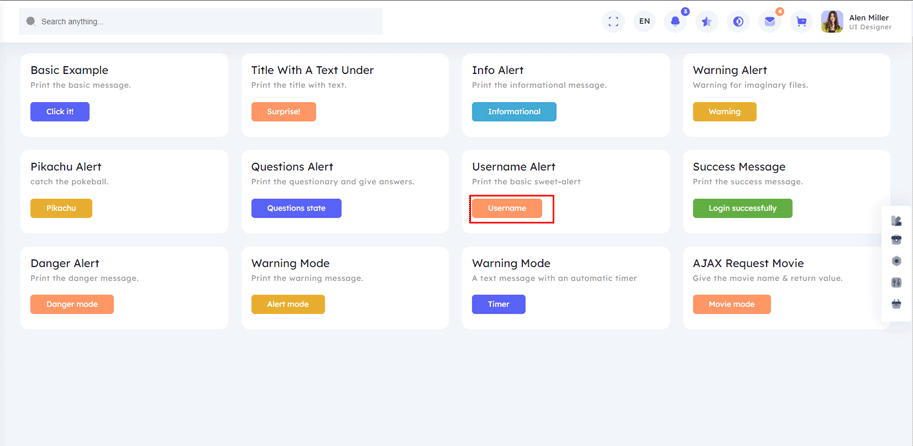Toggle fullscreen mode icon
The height and width of the screenshot is (446, 913).
click(613, 21)
